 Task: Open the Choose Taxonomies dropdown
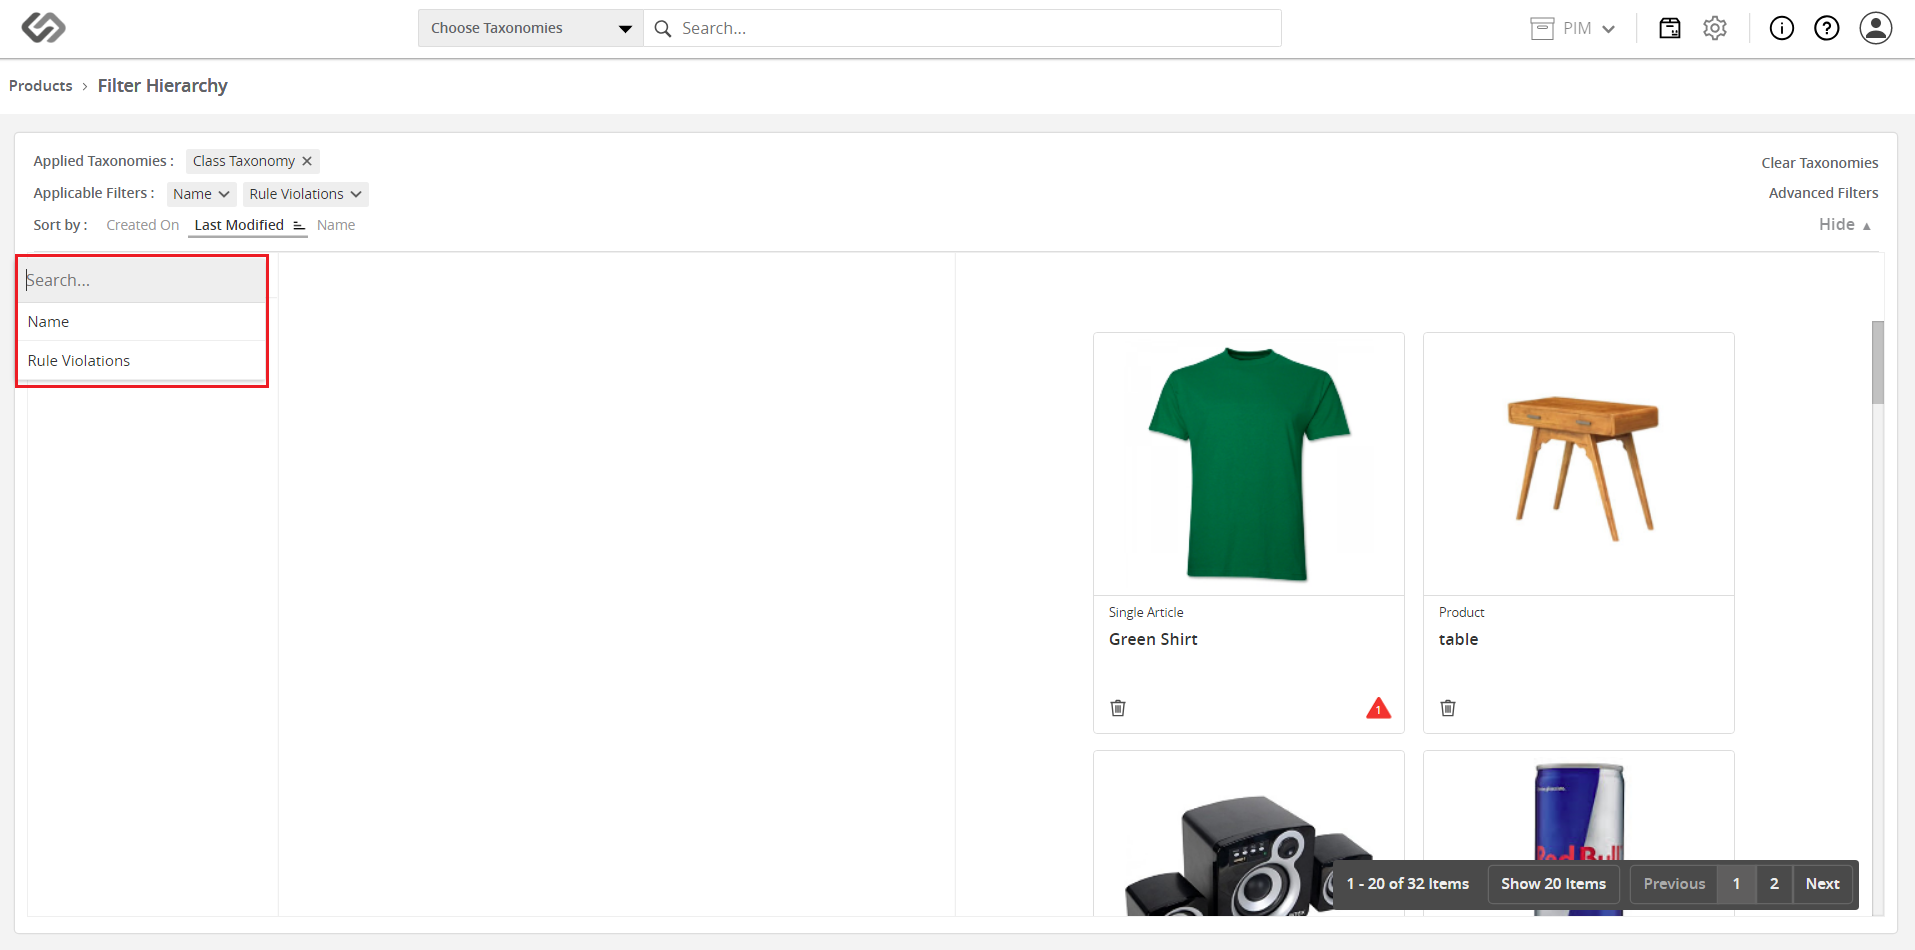(531, 28)
